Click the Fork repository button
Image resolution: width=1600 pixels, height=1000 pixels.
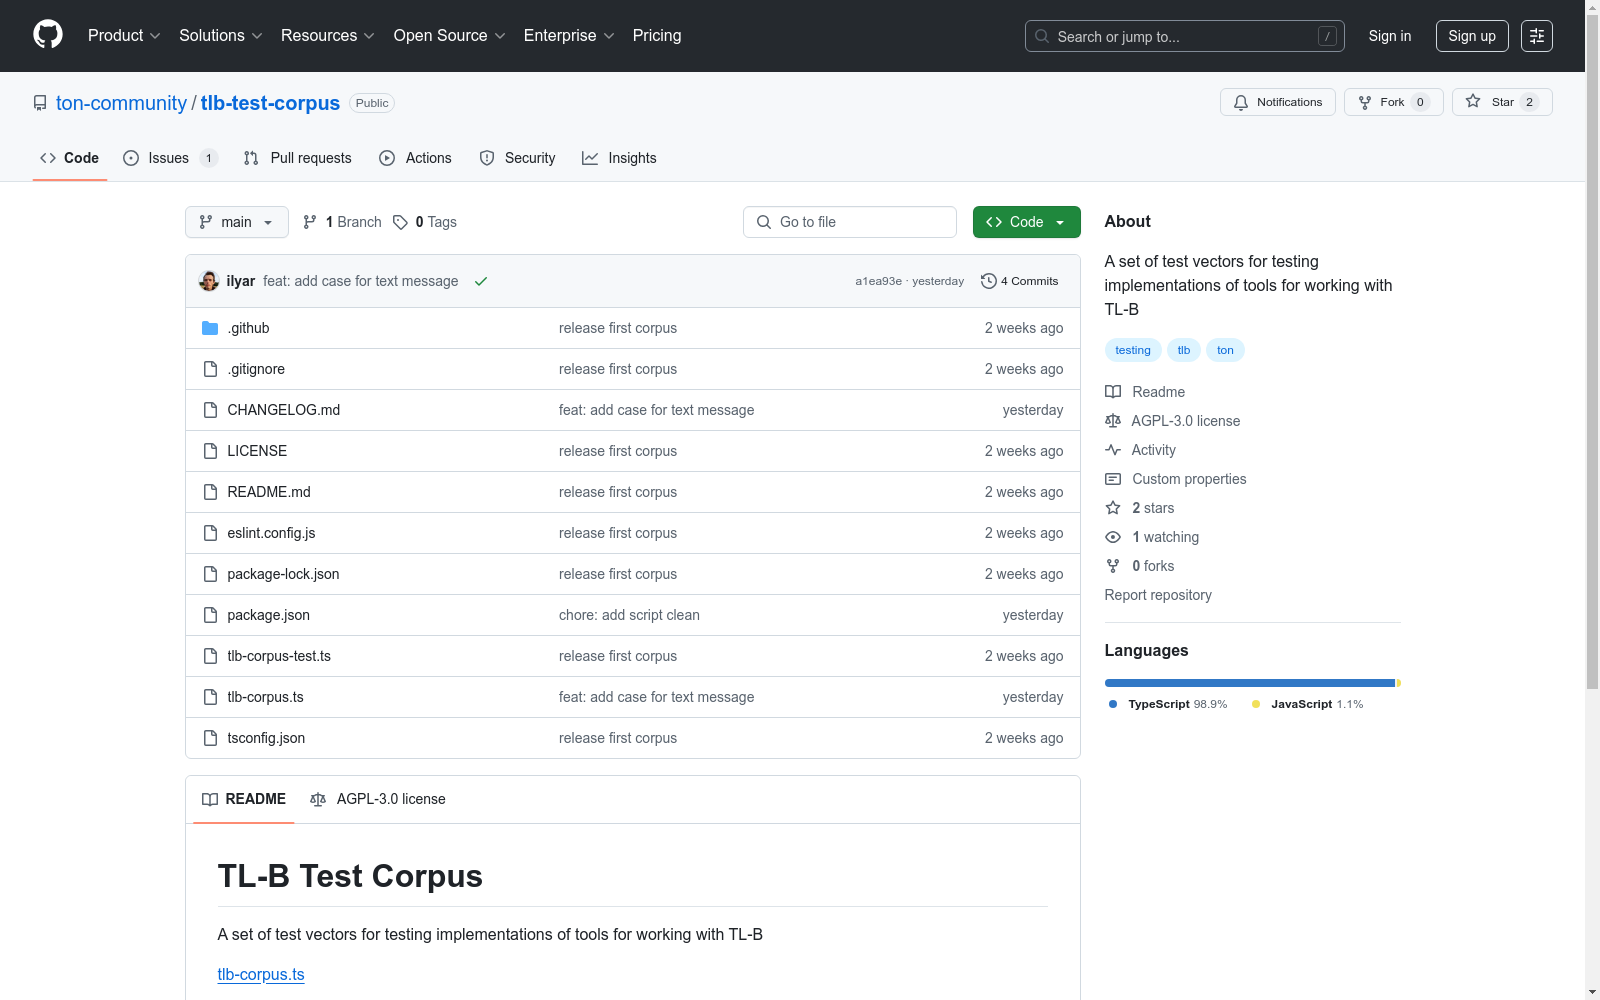pyautogui.click(x=1393, y=102)
